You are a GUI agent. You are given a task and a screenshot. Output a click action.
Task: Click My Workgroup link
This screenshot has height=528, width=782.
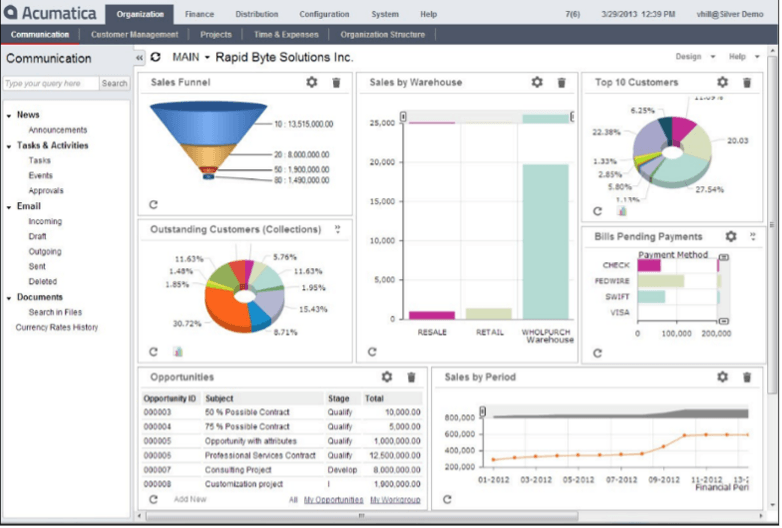(395, 500)
